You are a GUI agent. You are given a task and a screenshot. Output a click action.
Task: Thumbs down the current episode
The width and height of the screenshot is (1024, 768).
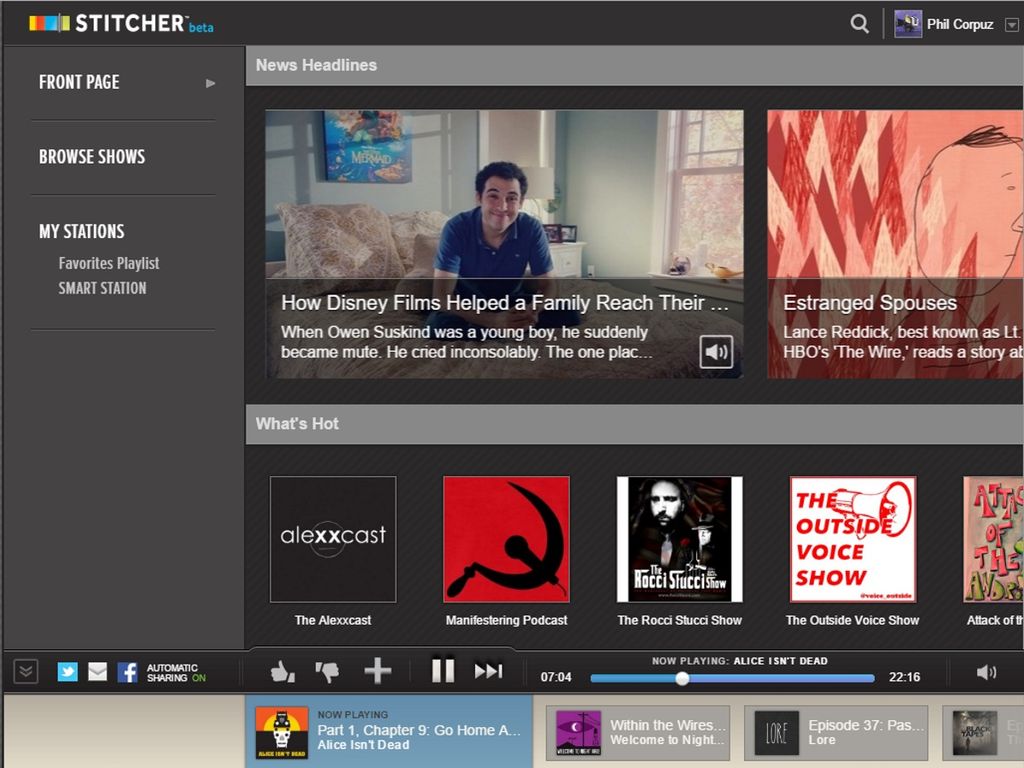[x=327, y=671]
